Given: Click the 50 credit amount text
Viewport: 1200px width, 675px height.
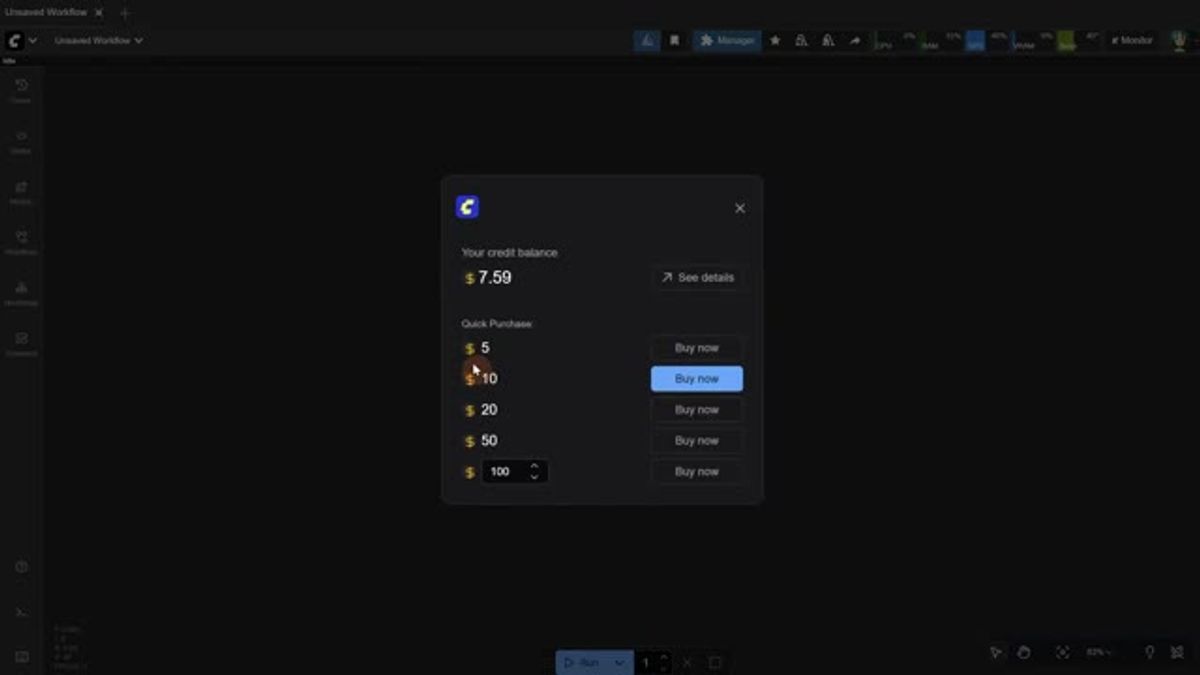Looking at the screenshot, I should pyautogui.click(x=489, y=441).
